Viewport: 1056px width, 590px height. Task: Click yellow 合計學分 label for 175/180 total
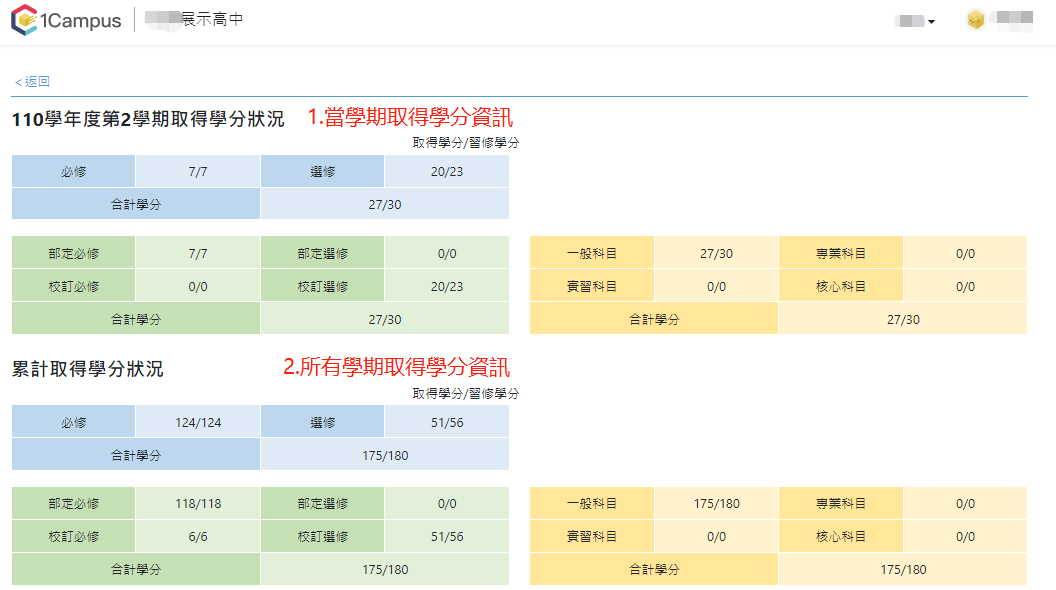point(654,570)
